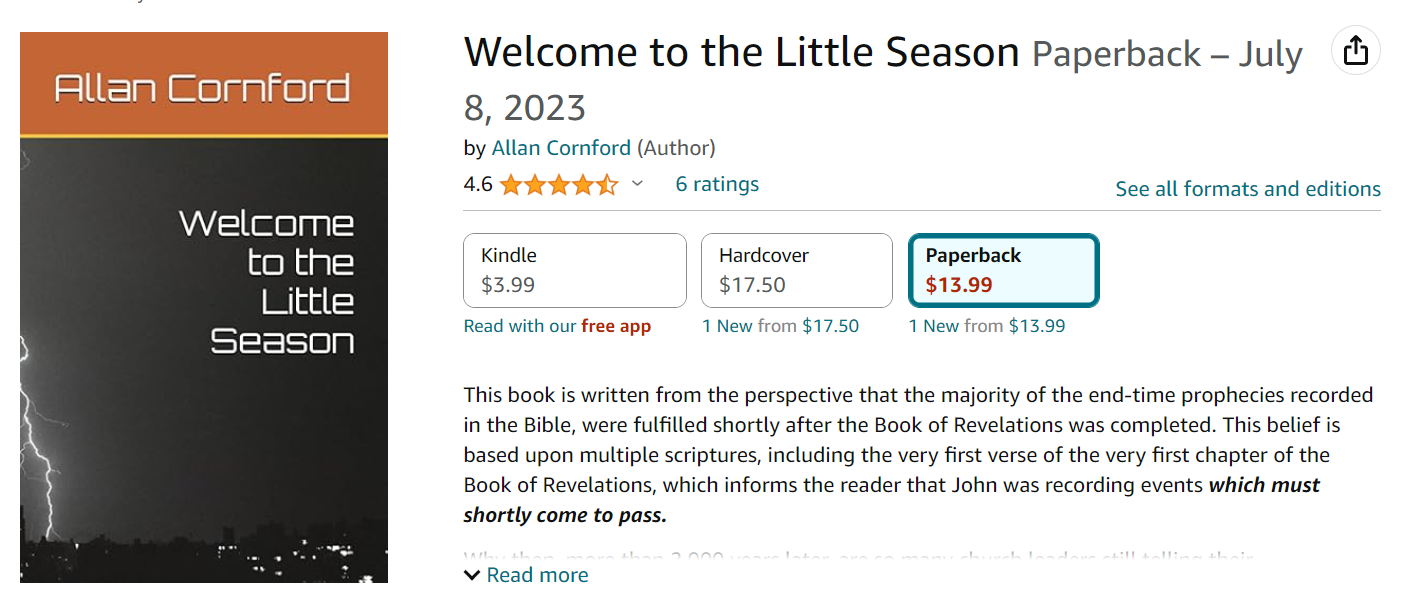Open See all formats and editions

[x=1247, y=189]
